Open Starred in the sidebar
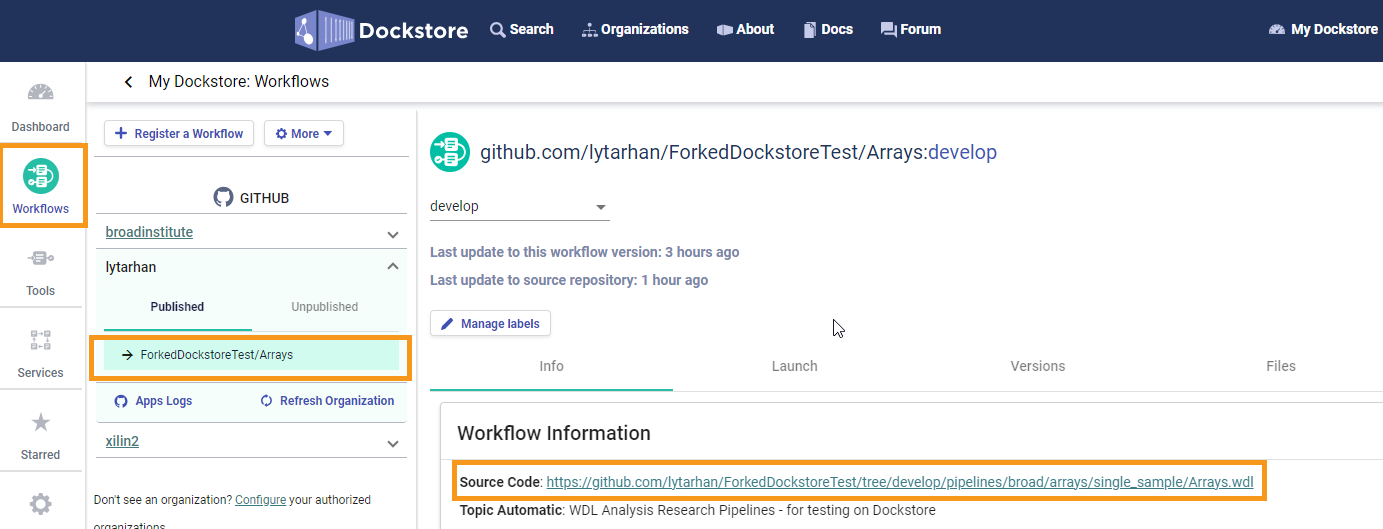1383x529 pixels. coord(41,436)
